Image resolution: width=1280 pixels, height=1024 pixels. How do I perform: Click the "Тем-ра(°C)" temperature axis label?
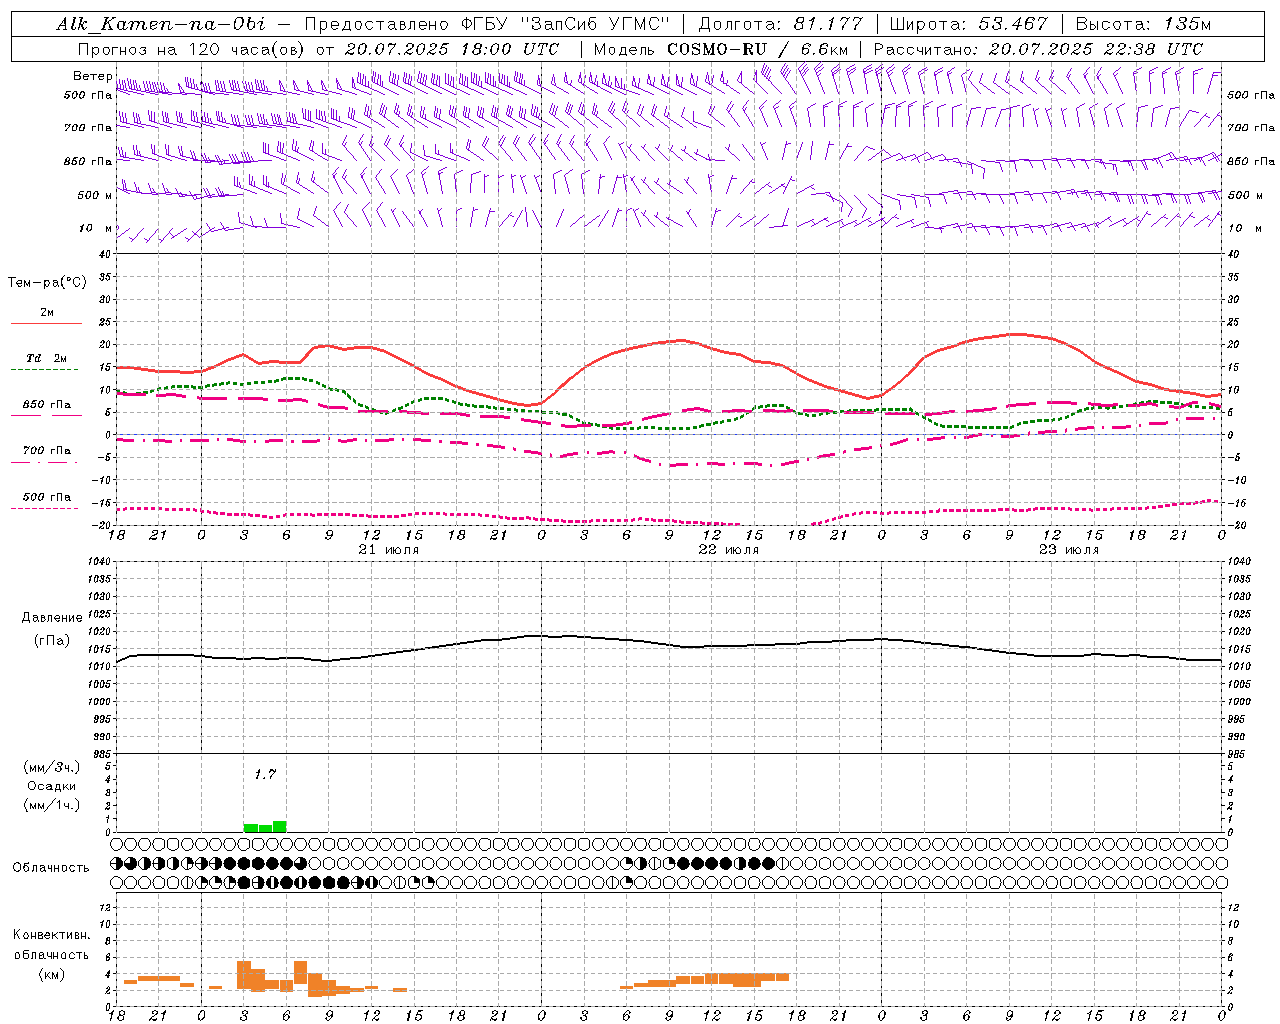pos(47,283)
